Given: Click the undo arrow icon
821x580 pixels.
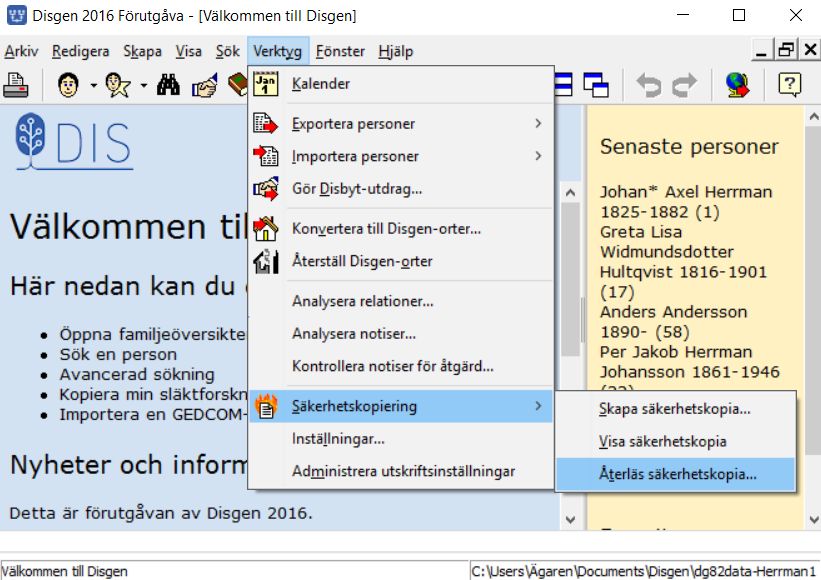Looking at the screenshot, I should click(649, 85).
